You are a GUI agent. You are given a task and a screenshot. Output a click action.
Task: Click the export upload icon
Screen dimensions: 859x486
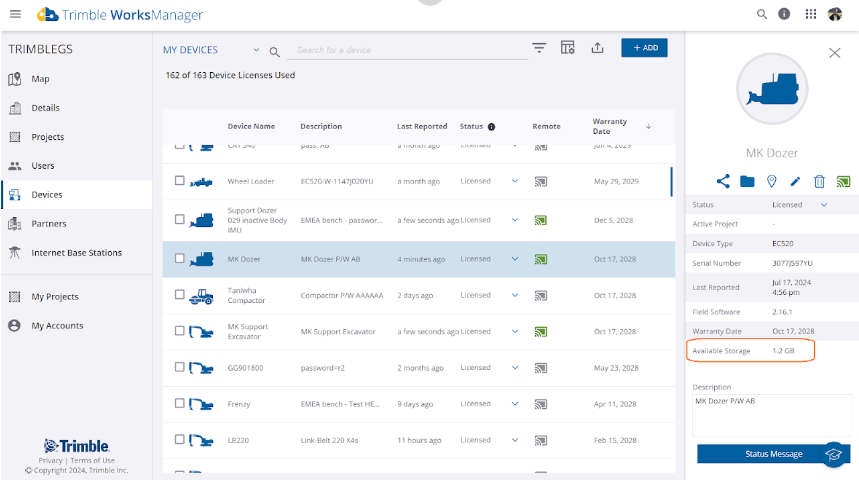click(597, 48)
